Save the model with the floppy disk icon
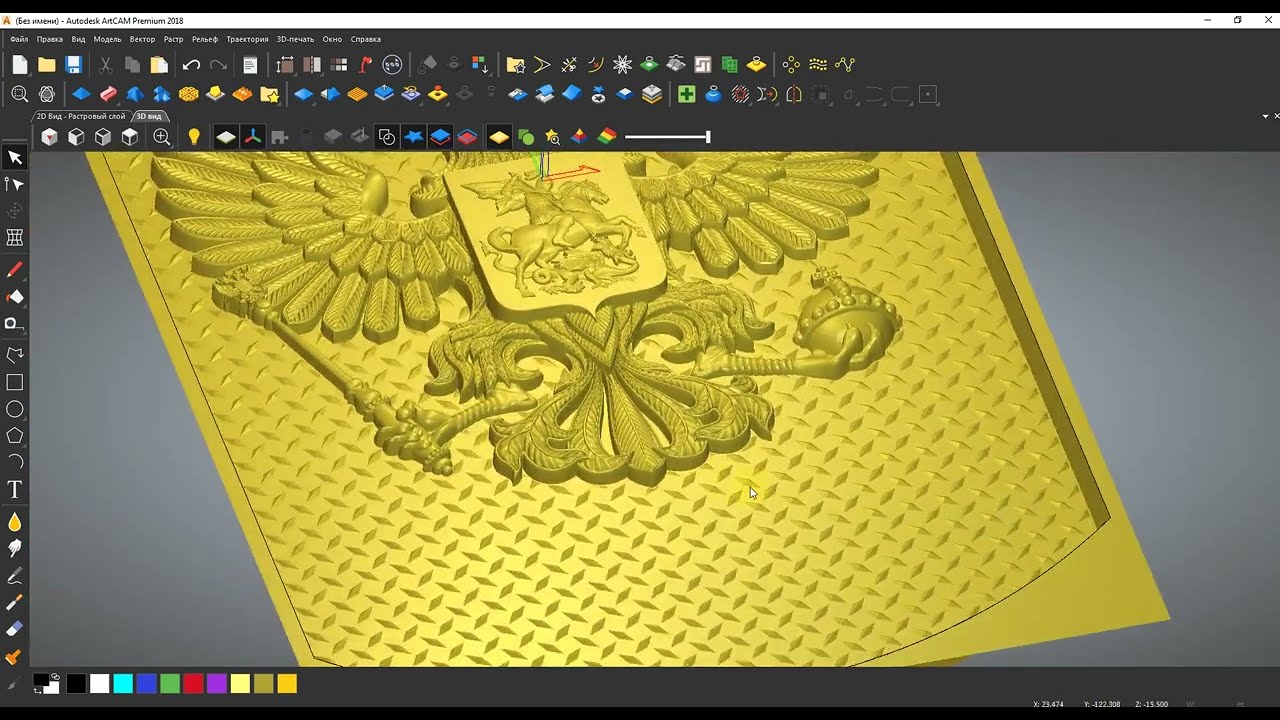 [73, 65]
